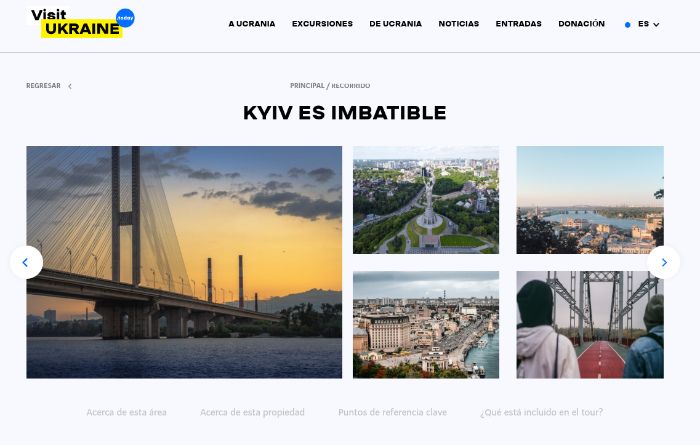
Task: Click the Regresar back link
Action: [43, 86]
